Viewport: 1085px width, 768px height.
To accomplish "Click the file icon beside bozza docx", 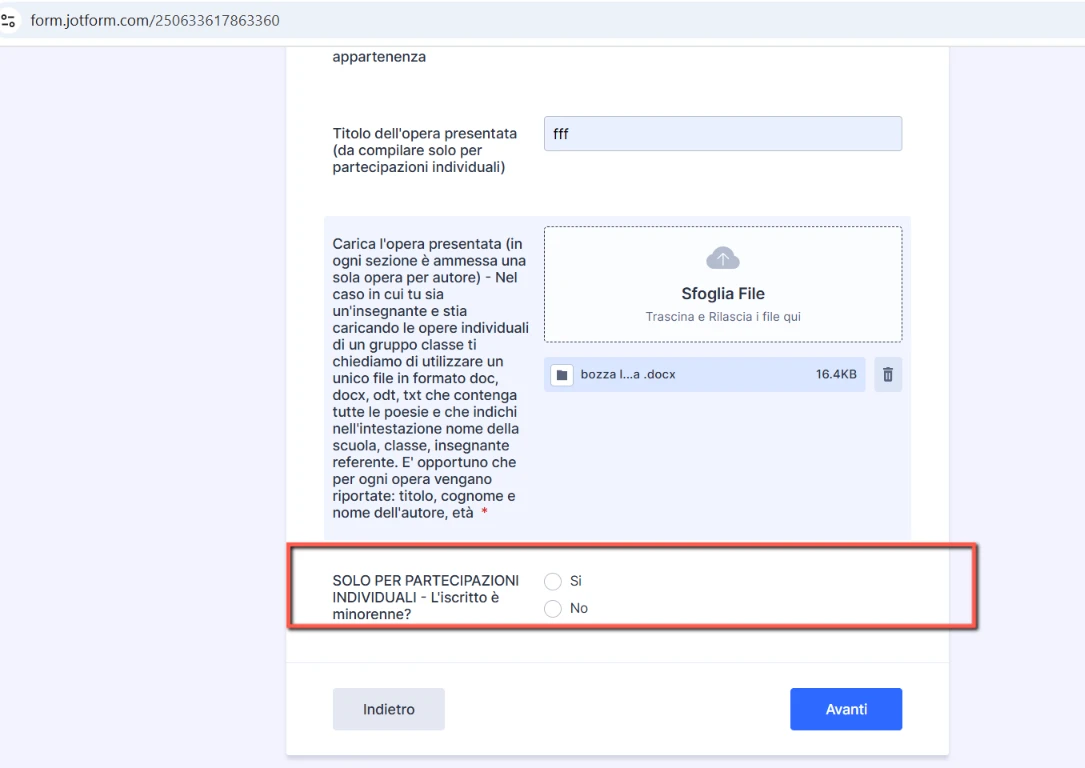I will point(562,375).
